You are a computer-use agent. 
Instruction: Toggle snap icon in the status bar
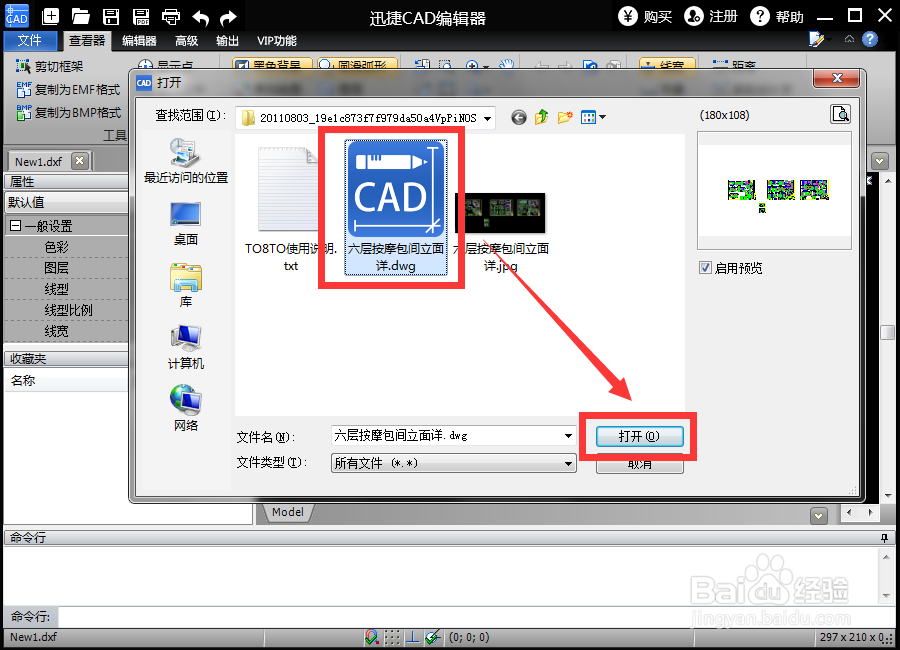(371, 637)
